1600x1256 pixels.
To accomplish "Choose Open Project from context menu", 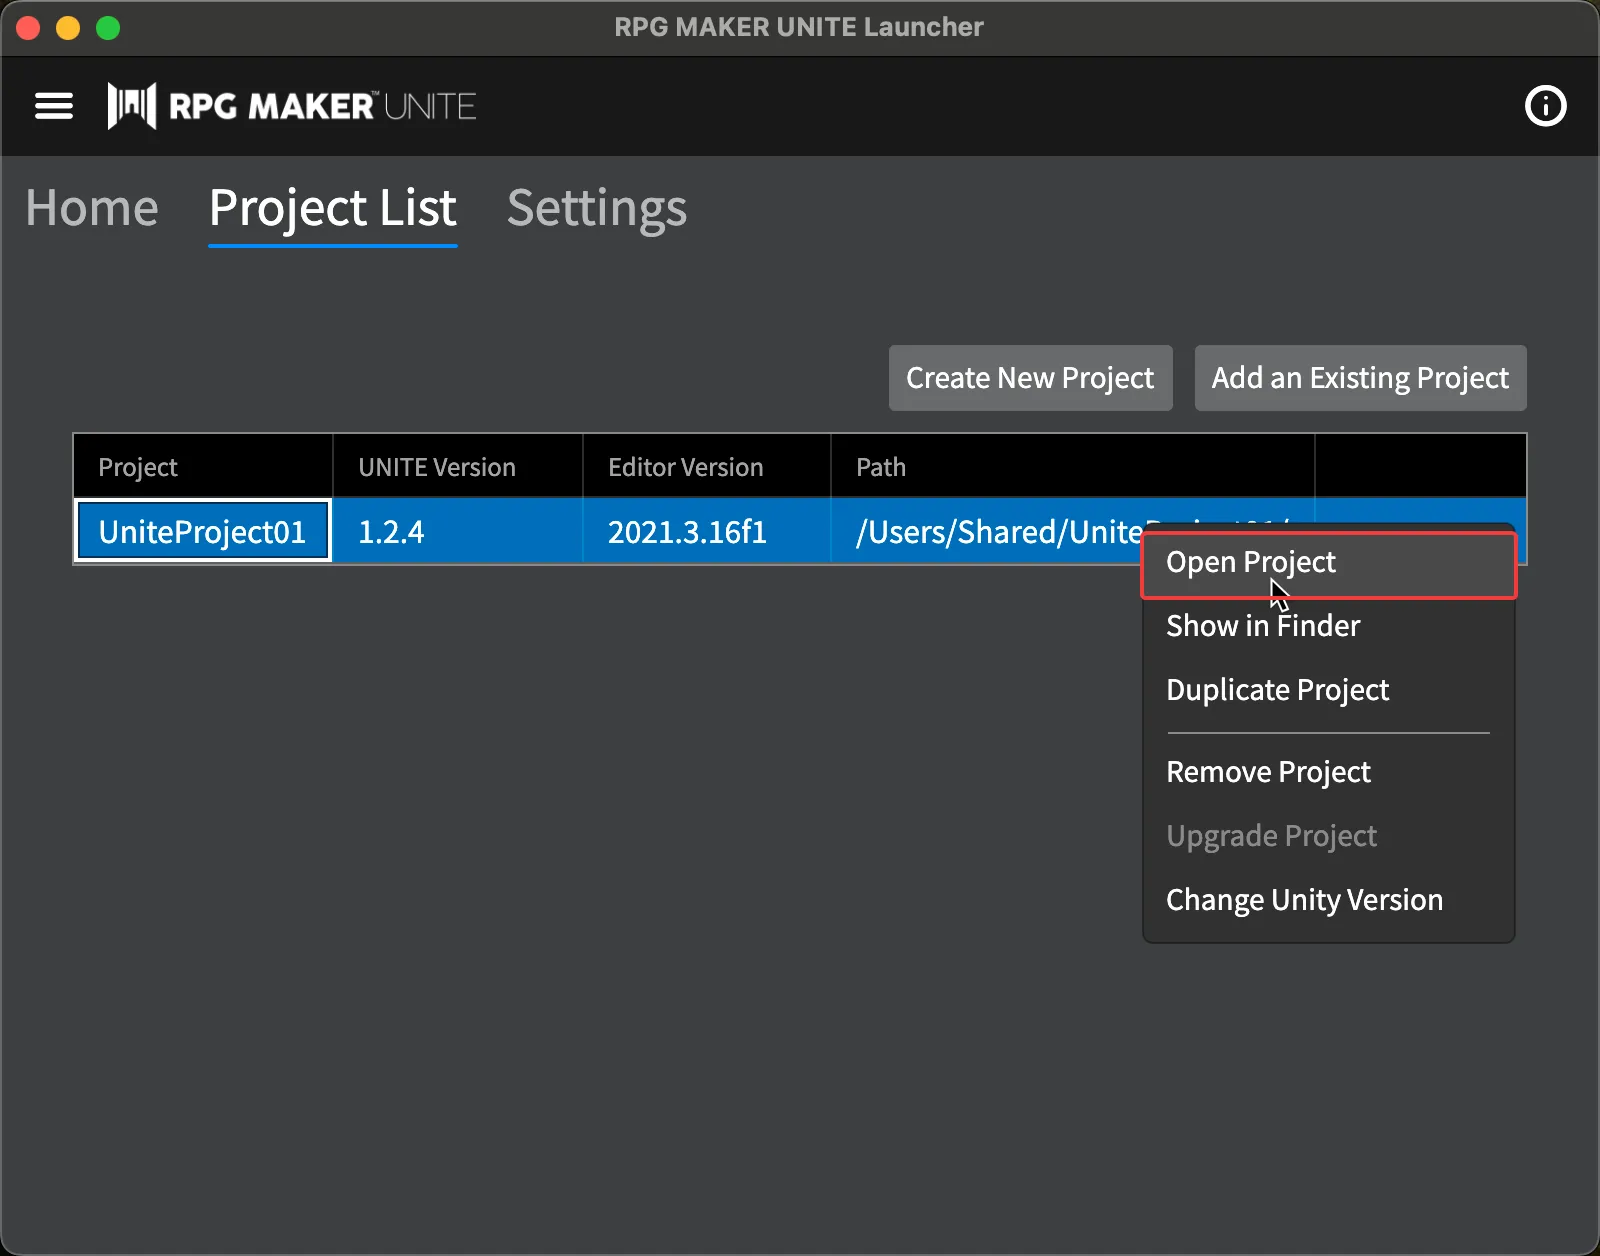I will (x=1250, y=563).
